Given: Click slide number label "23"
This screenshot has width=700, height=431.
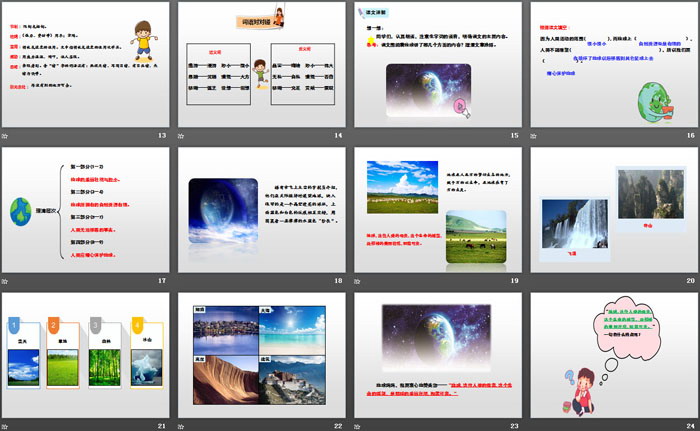Looking at the screenshot, I should point(514,426).
